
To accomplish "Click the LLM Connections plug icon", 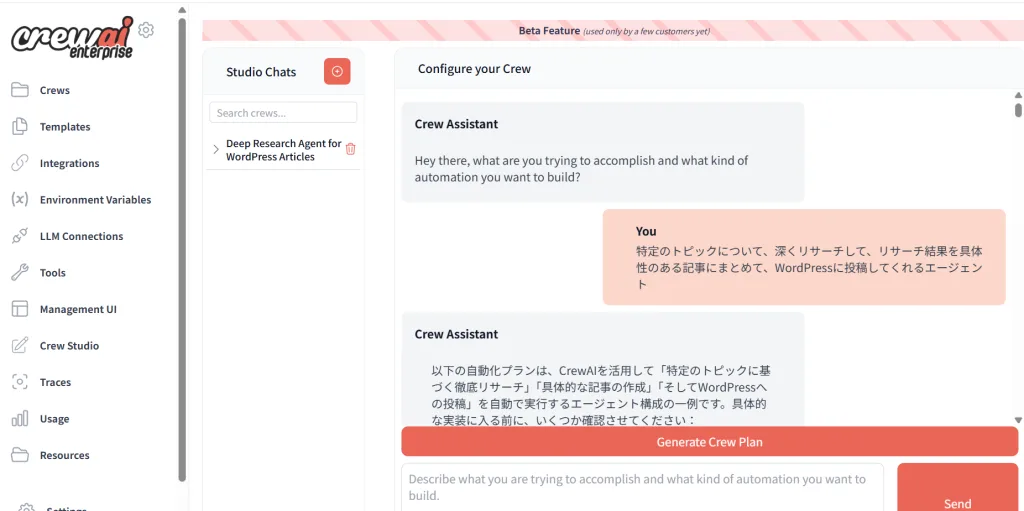I will pos(20,236).
